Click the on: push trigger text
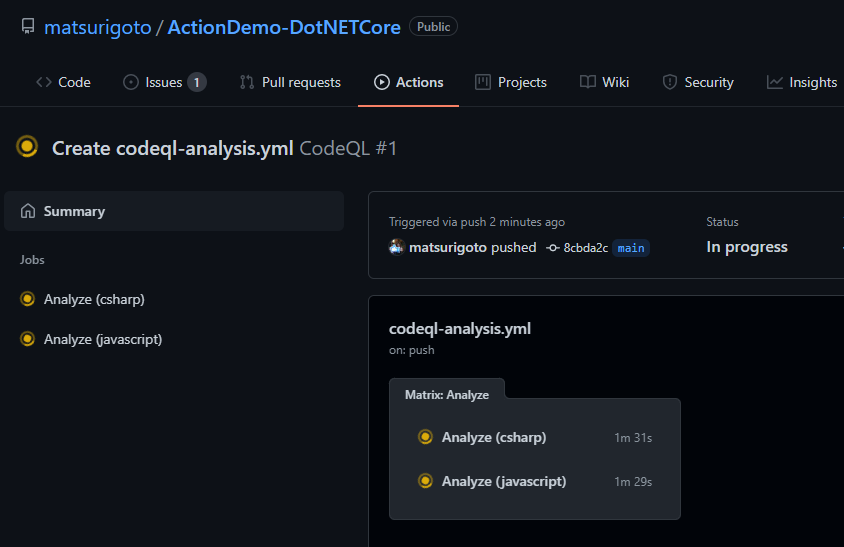The width and height of the screenshot is (844, 547). [x=412, y=350]
